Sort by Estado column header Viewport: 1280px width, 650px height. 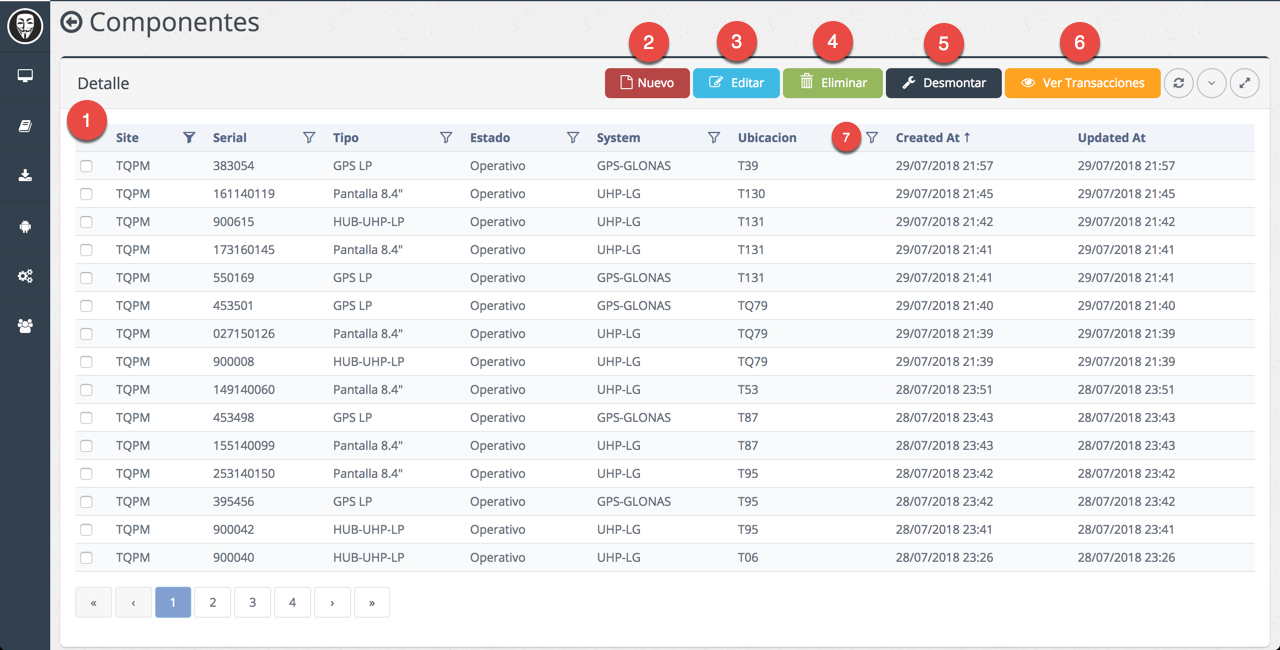click(490, 138)
